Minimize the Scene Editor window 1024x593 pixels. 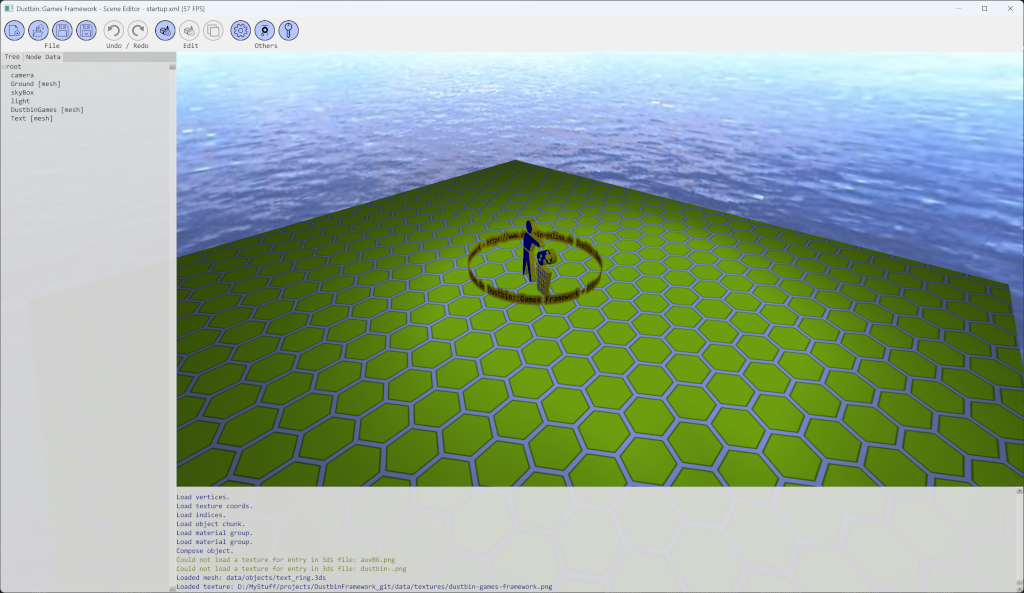click(959, 8)
